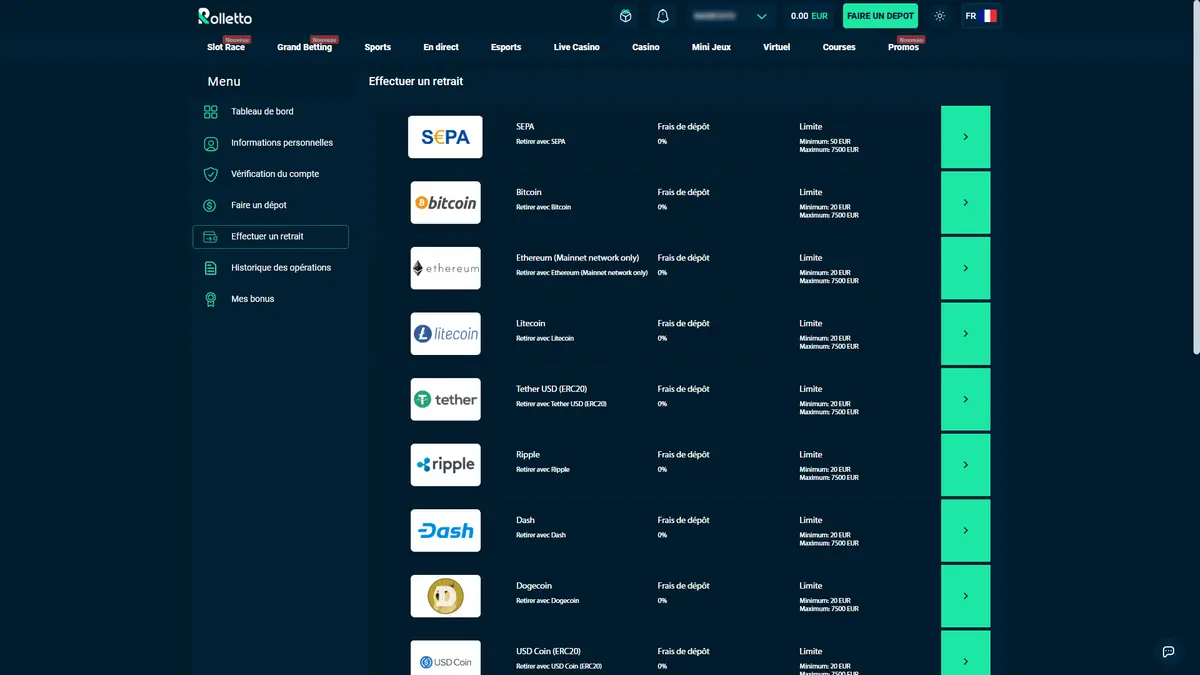This screenshot has width=1200, height=675.
Task: Open Ethereum withdrawal green arrow
Action: coord(965,268)
